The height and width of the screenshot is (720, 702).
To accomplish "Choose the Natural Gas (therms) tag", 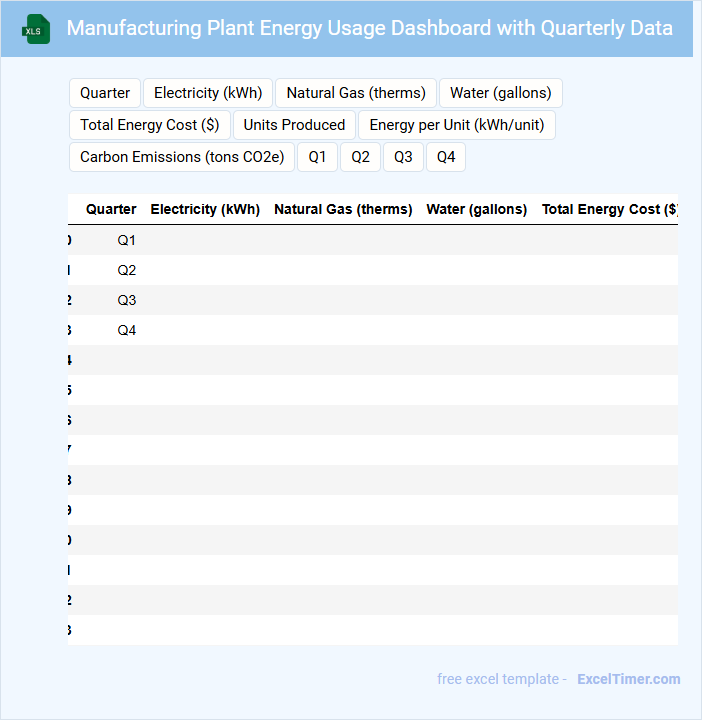I will 356,93.
